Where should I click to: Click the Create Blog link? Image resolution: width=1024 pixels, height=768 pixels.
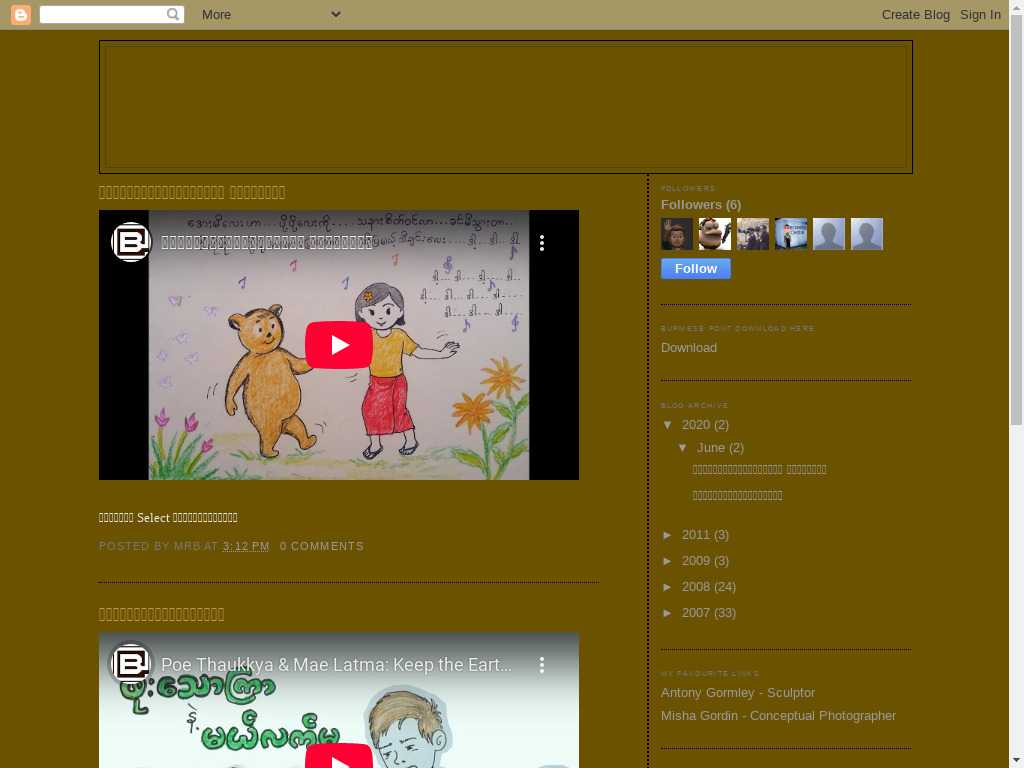point(916,14)
